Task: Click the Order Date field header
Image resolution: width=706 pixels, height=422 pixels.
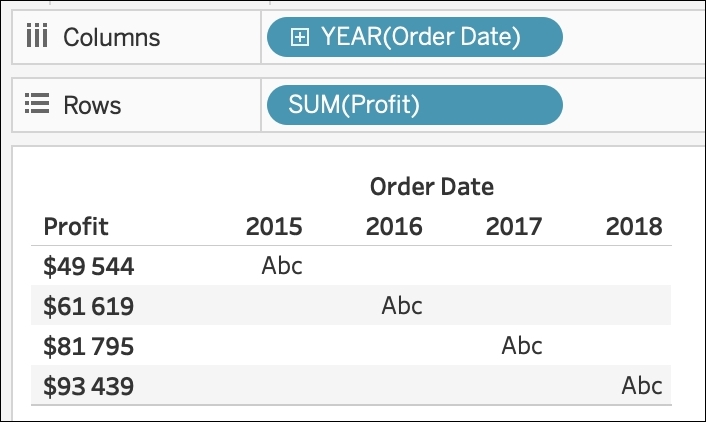Action: 431,186
